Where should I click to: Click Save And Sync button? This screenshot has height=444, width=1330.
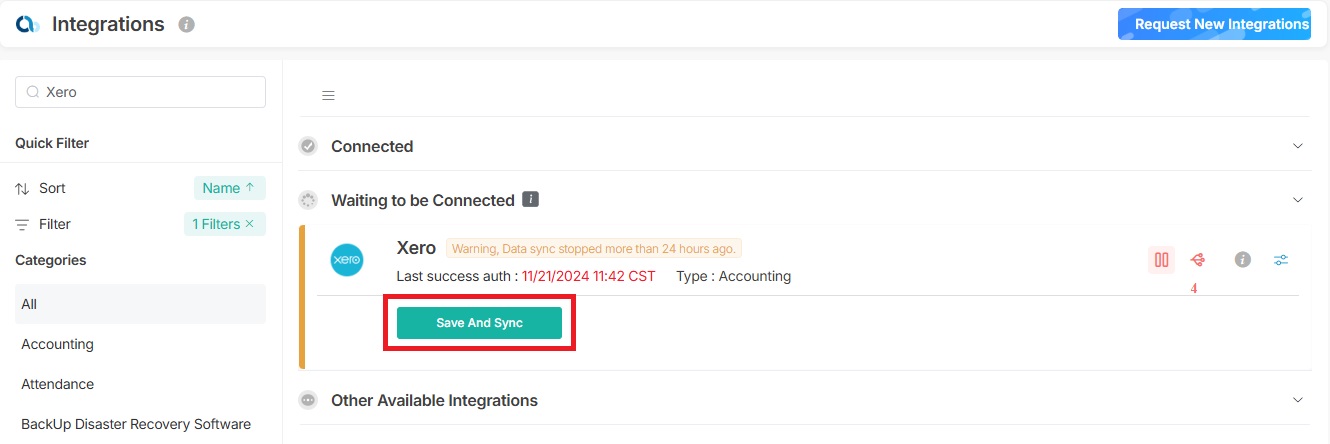click(479, 323)
